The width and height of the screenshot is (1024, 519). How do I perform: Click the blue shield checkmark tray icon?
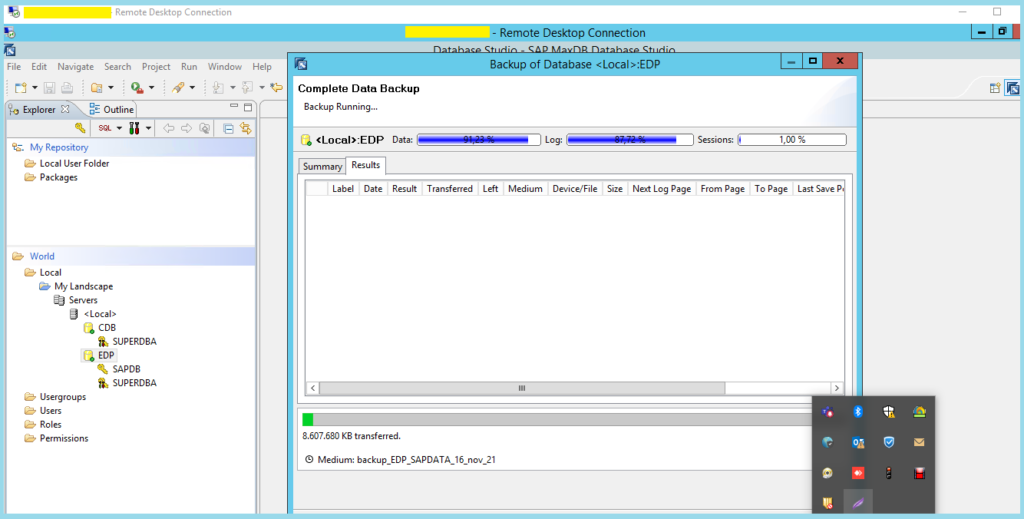click(x=889, y=442)
